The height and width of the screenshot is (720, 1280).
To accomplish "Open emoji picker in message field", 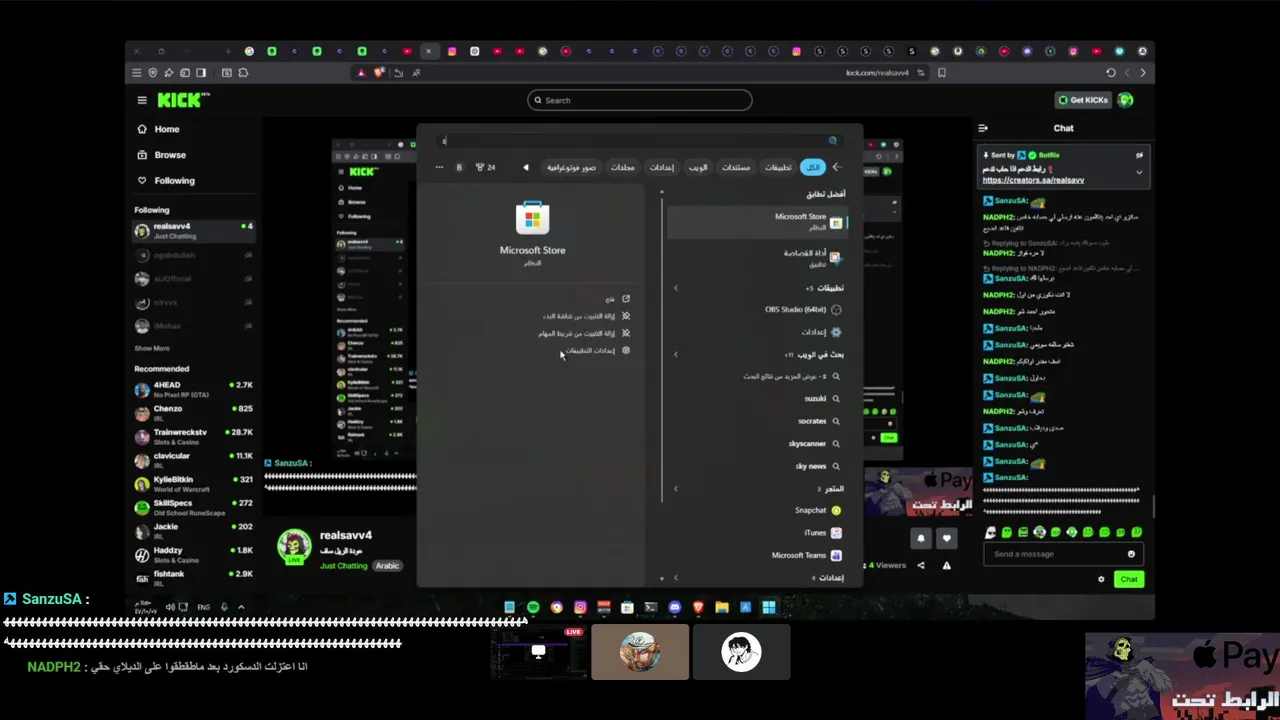I will click(x=1131, y=554).
